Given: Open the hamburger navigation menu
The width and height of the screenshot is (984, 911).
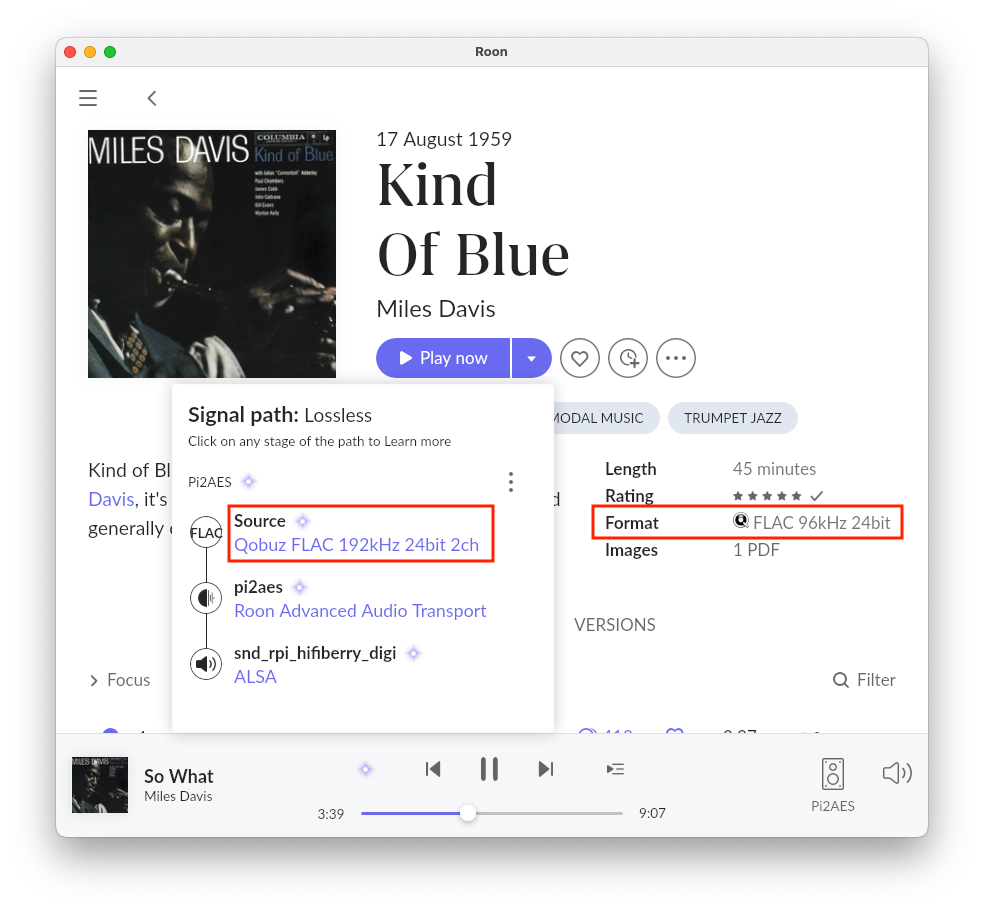Looking at the screenshot, I should point(88,98).
